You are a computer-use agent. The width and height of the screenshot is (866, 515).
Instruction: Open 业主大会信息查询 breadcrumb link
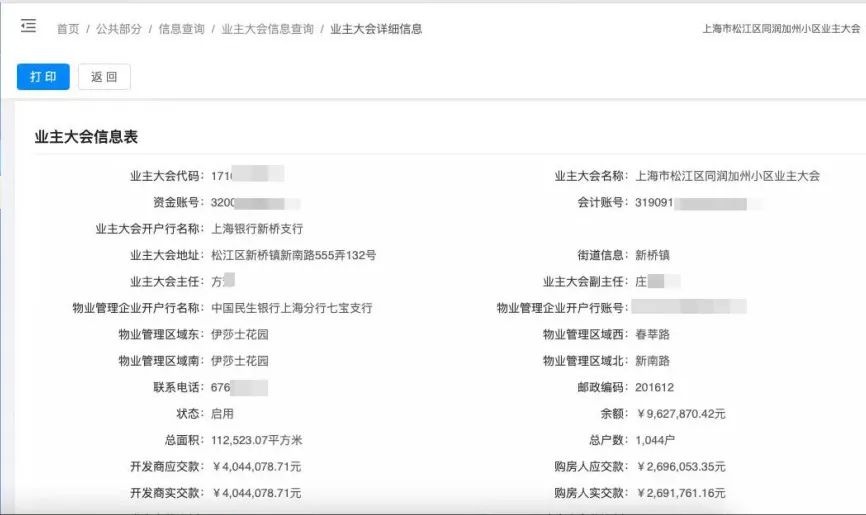coord(267,29)
